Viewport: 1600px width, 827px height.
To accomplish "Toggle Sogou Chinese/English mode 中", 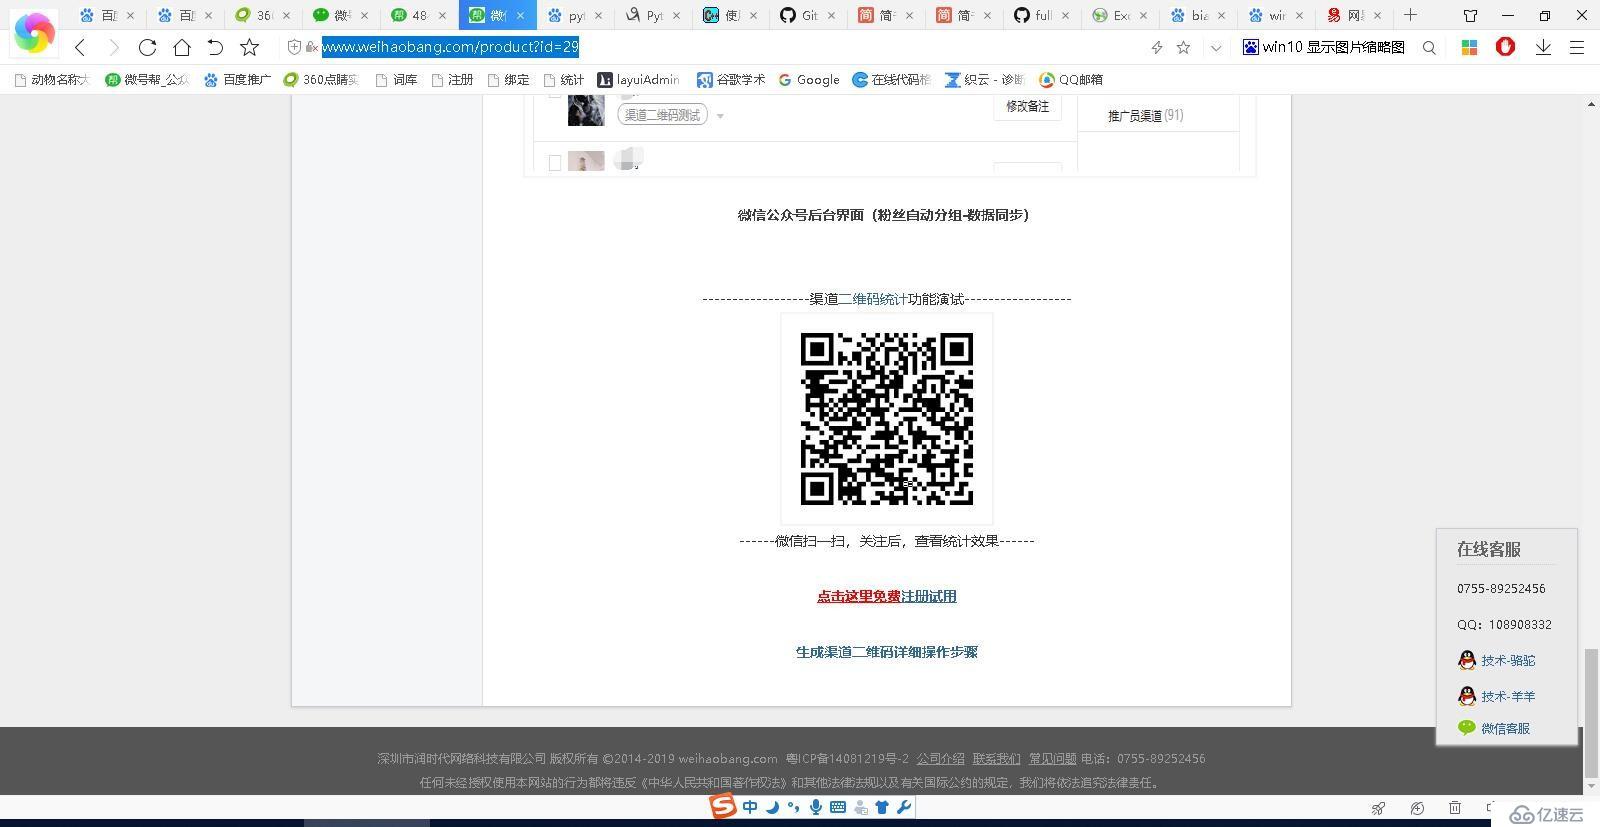I will pos(750,807).
